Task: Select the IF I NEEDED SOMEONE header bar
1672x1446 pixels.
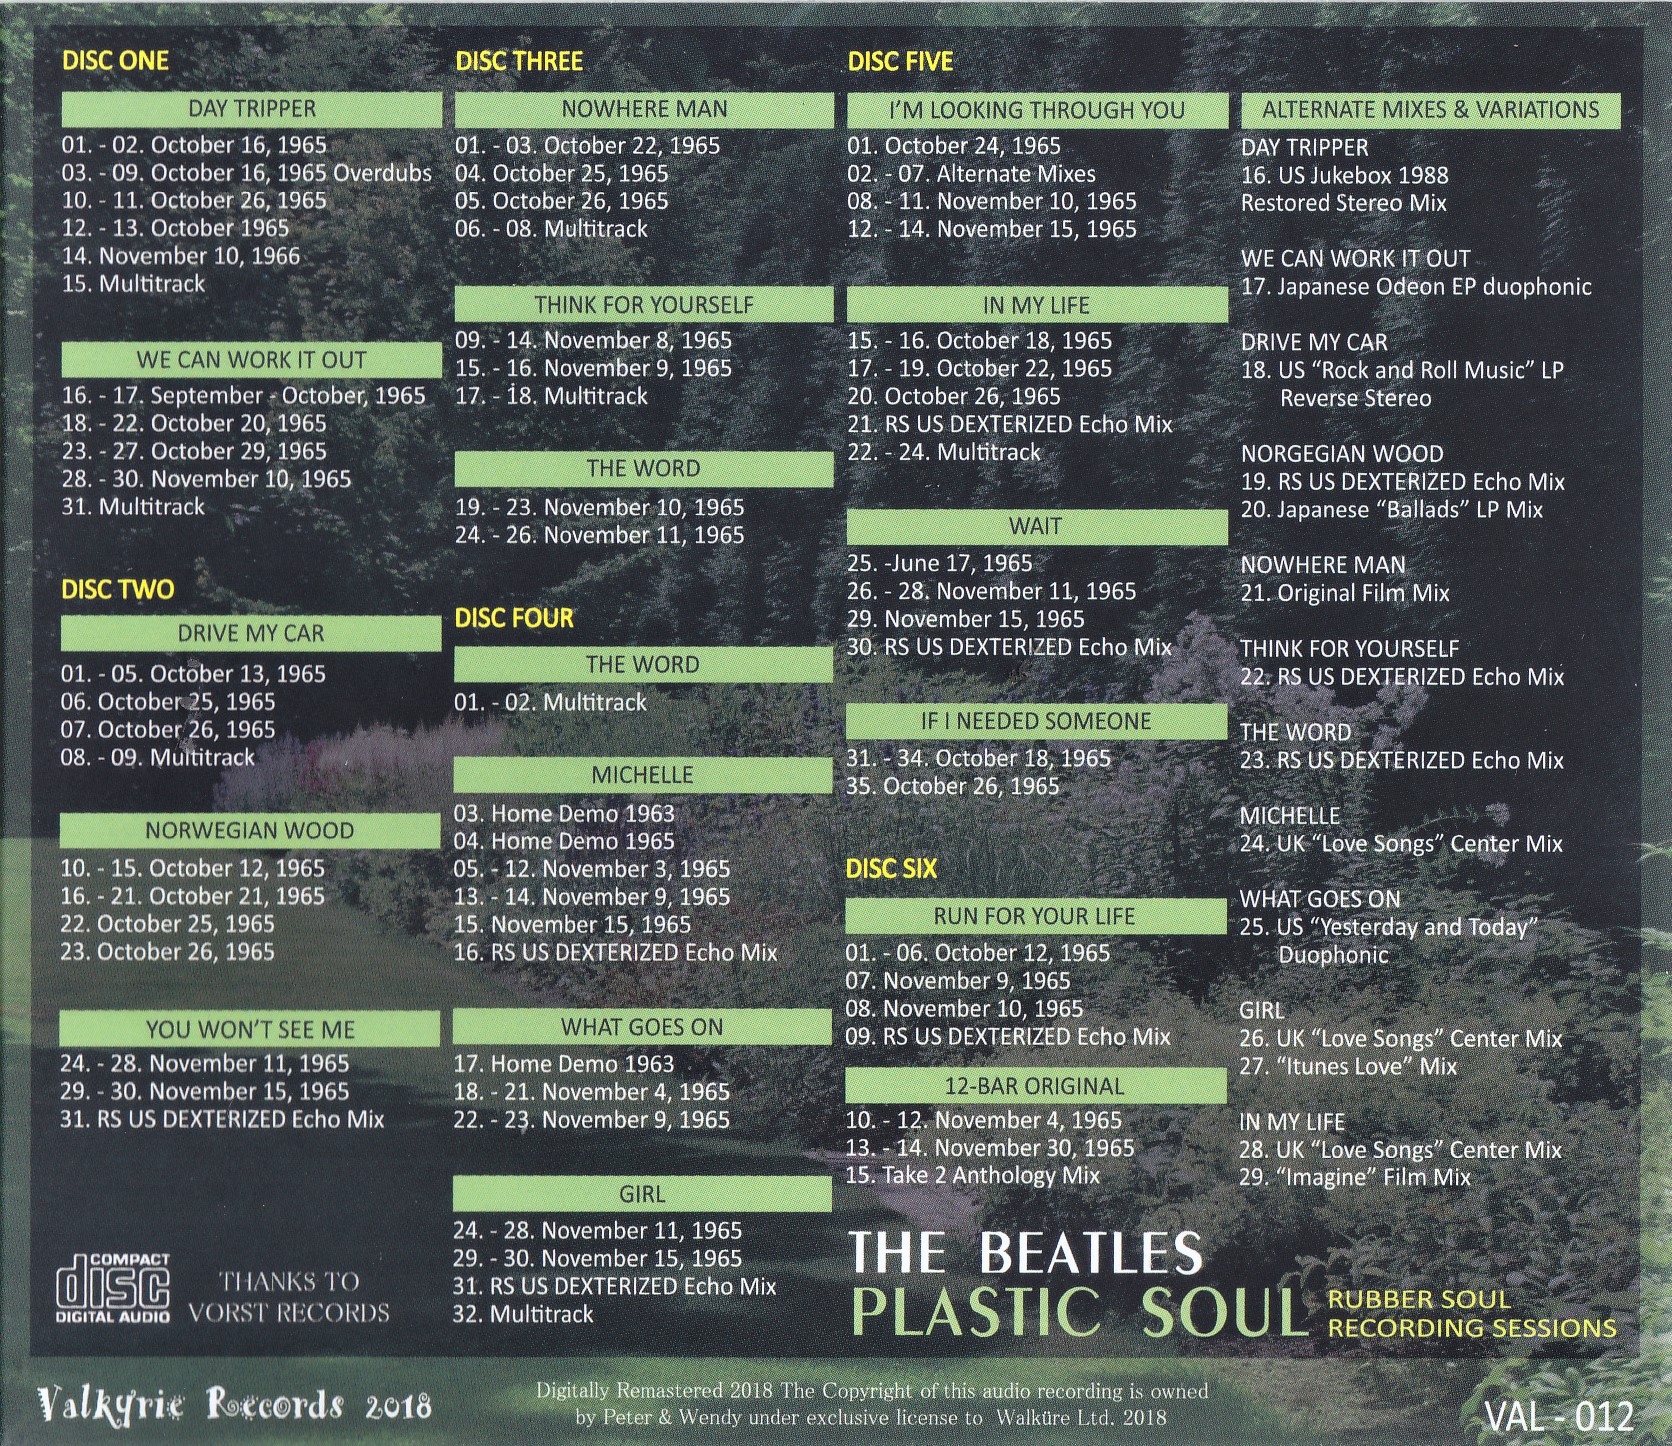Action: [x=1036, y=721]
